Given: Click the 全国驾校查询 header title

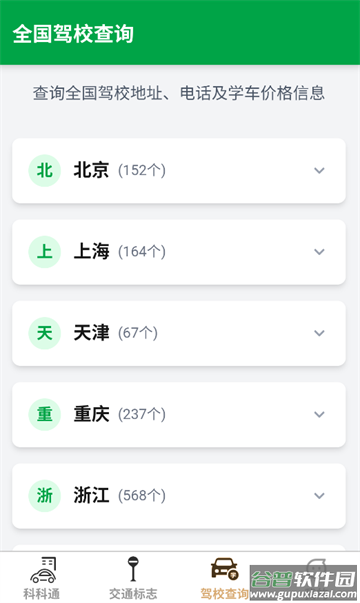Looking at the screenshot, I should point(73,34).
